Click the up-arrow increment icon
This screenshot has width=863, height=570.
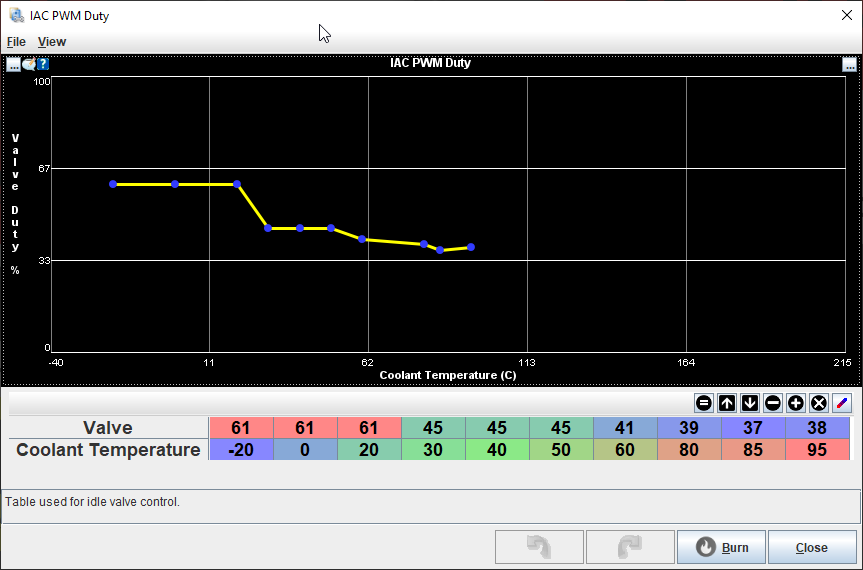(727, 403)
